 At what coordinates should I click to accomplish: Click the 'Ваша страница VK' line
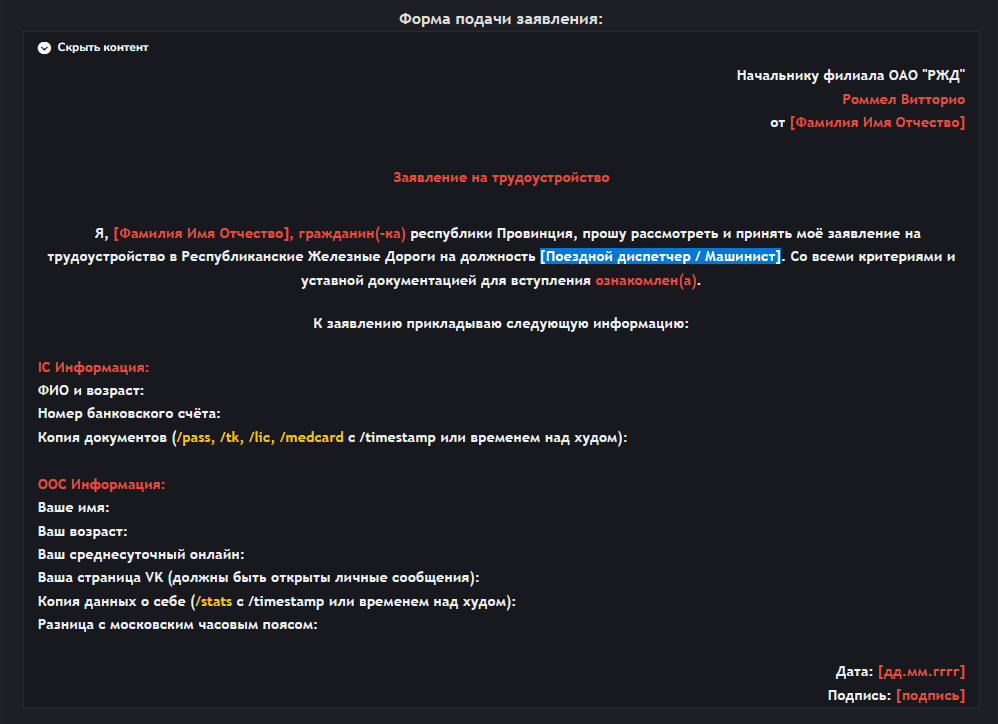coord(258,578)
